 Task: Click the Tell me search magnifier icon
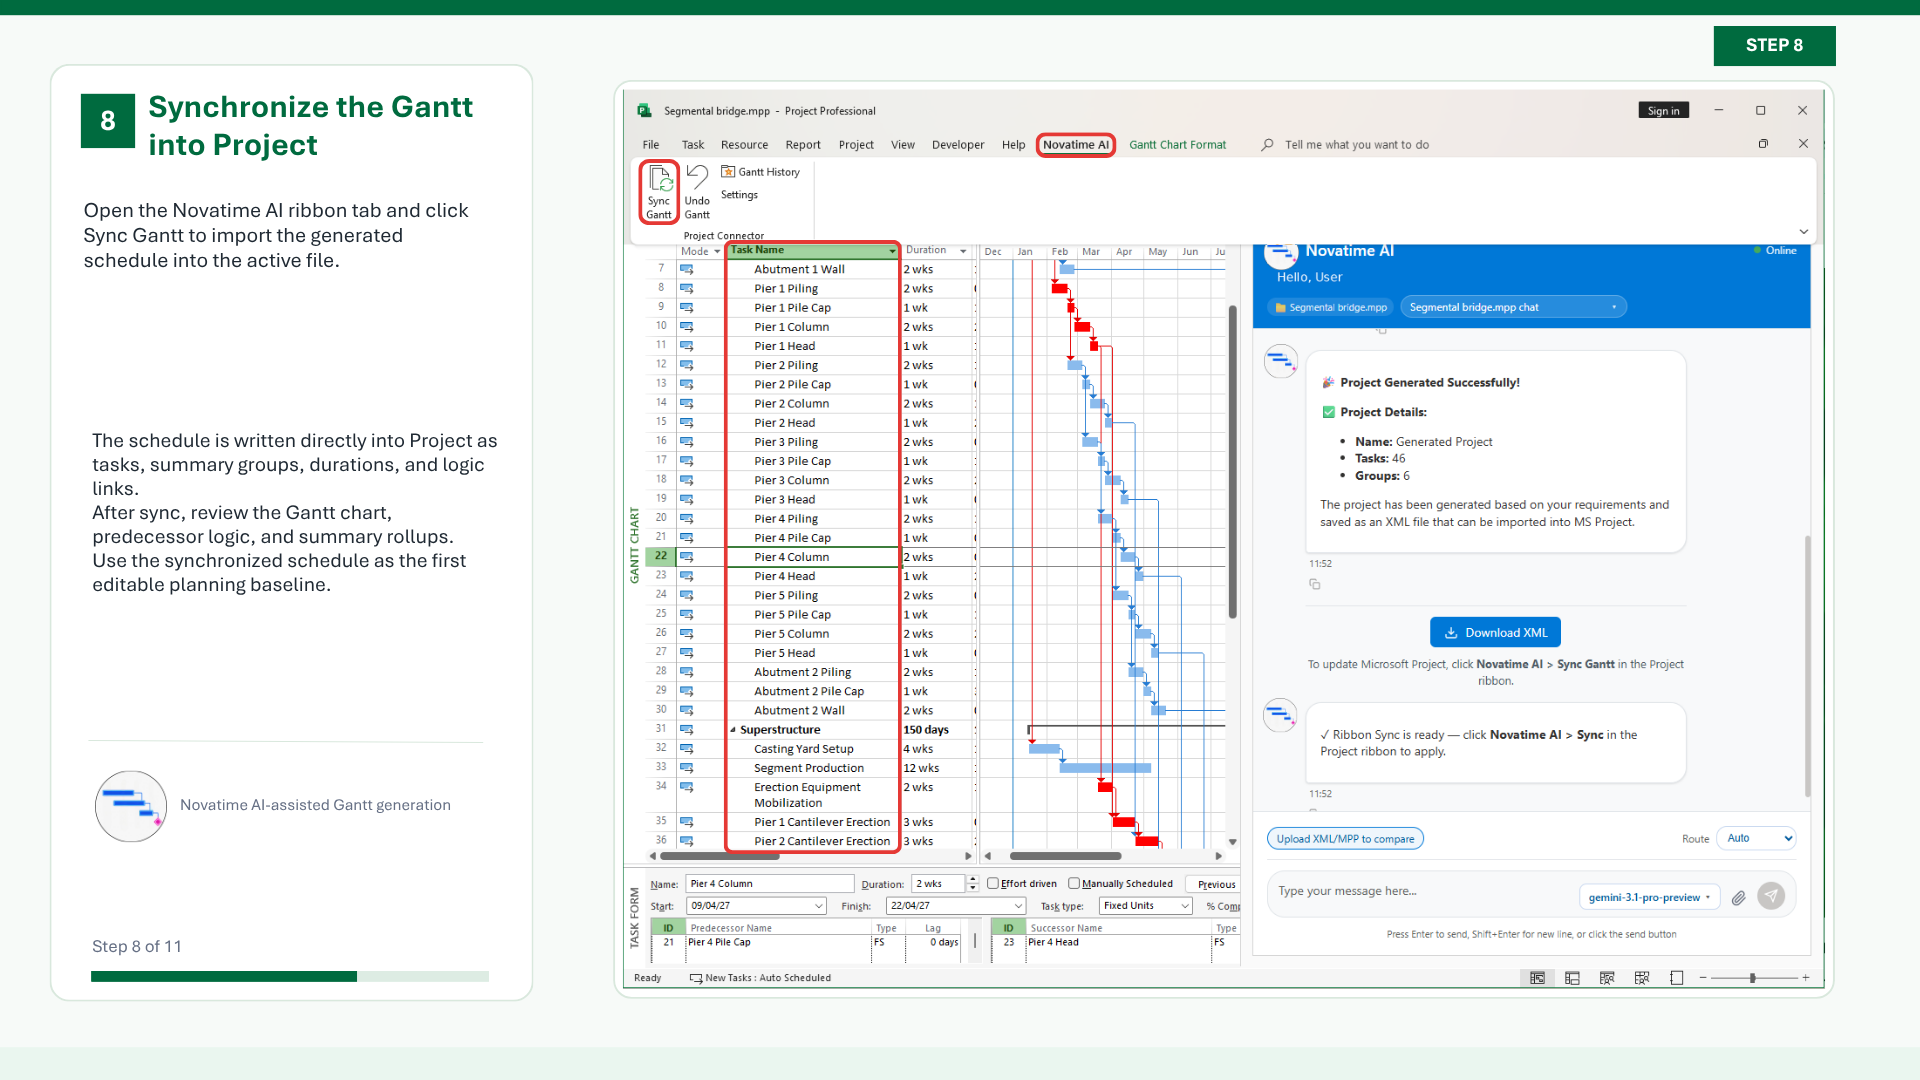point(1267,145)
